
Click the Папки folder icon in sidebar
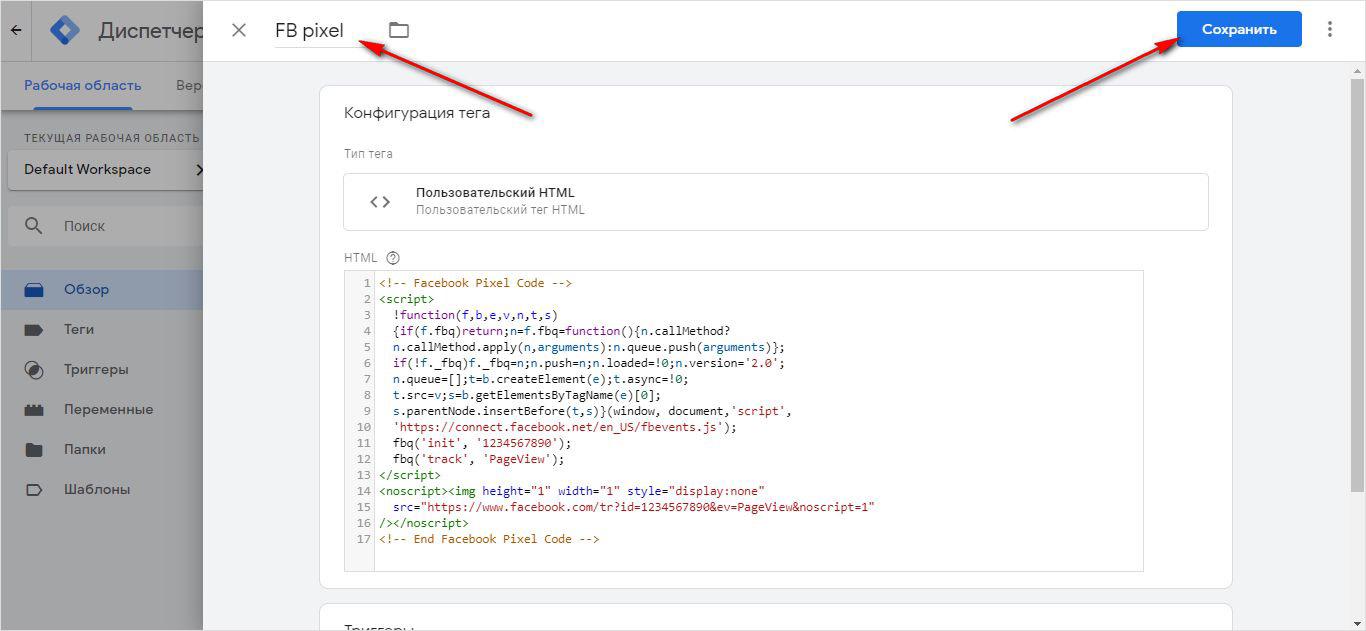pos(34,449)
